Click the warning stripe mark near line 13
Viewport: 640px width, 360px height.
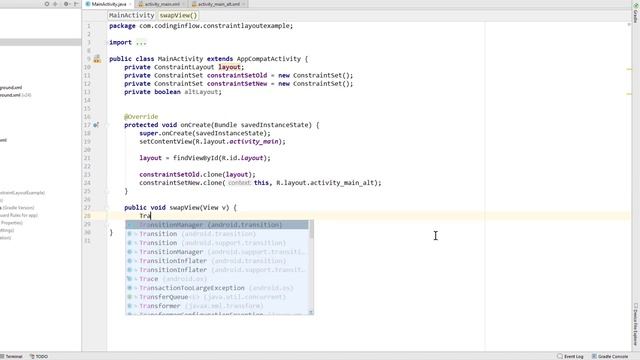click(x=629, y=94)
